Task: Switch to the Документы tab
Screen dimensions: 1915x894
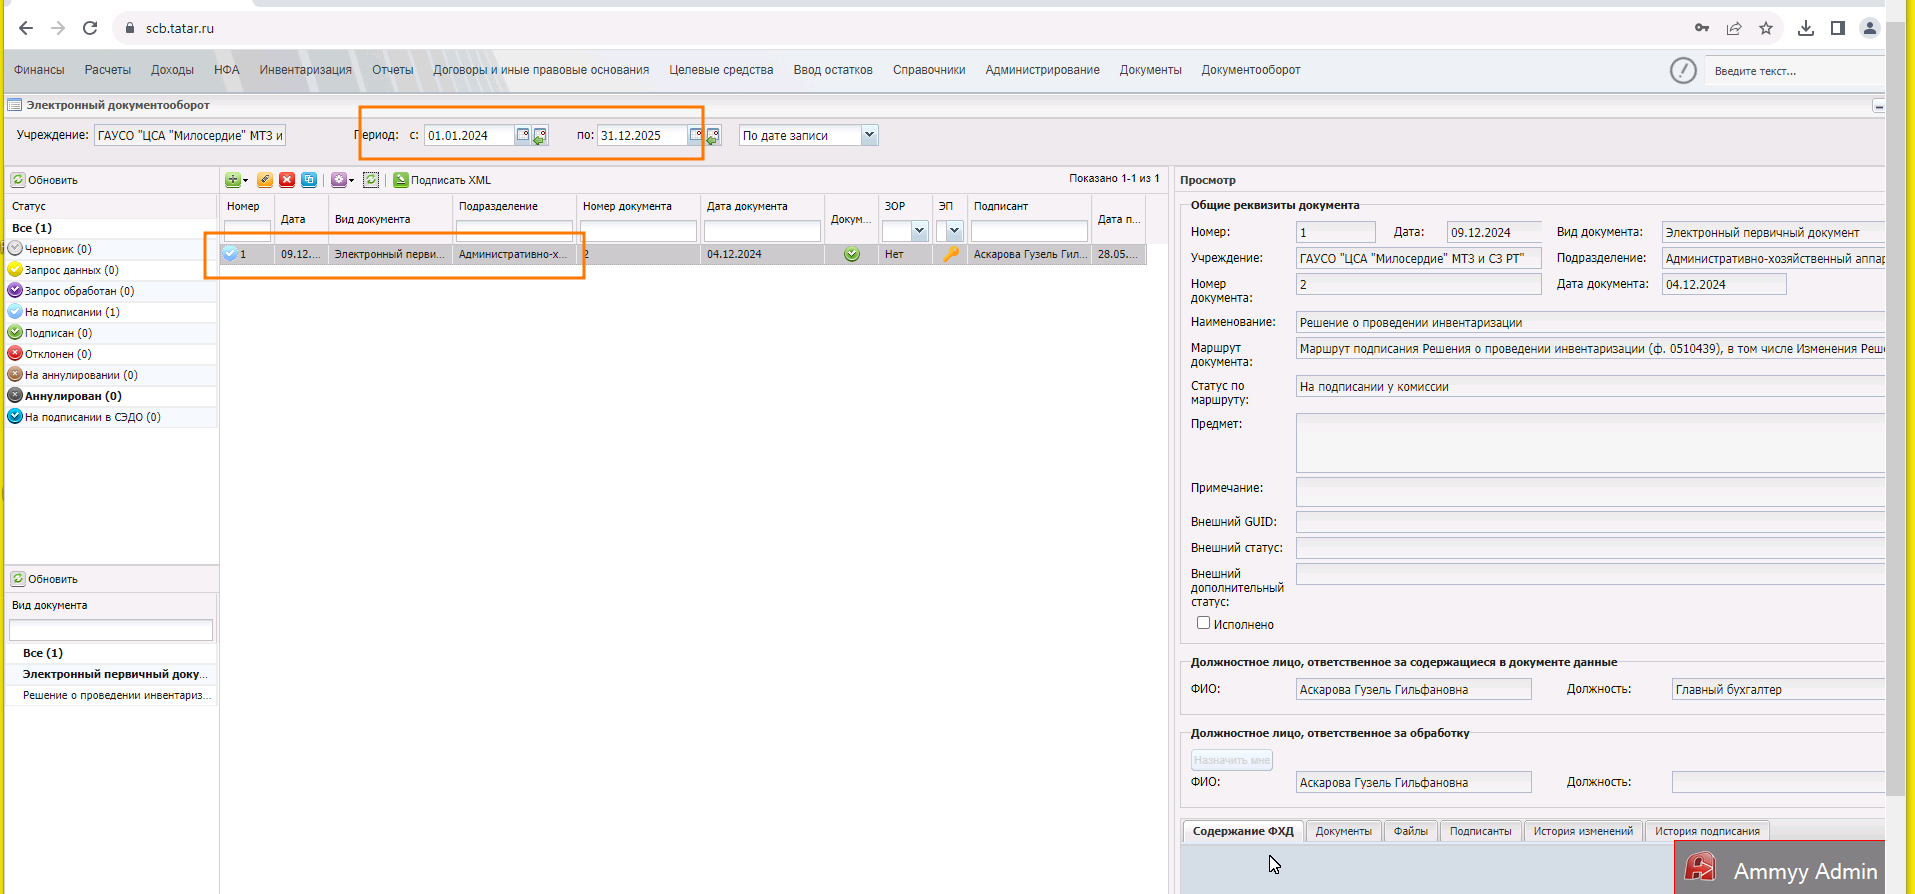Action: click(x=1343, y=831)
